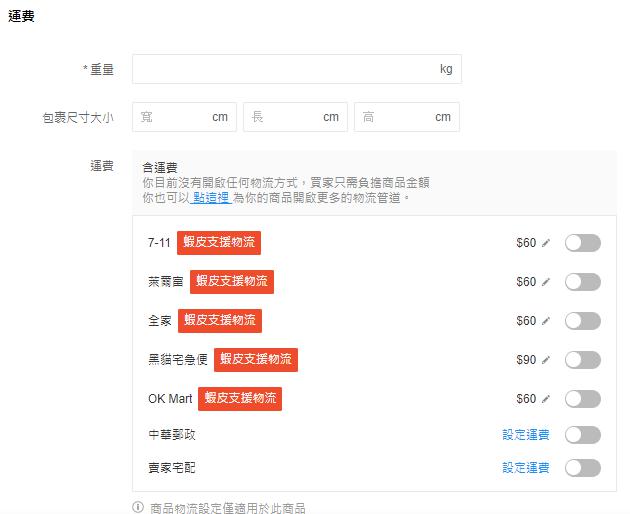Click the $90 fee for 黑貓宅急便

(x=526, y=360)
